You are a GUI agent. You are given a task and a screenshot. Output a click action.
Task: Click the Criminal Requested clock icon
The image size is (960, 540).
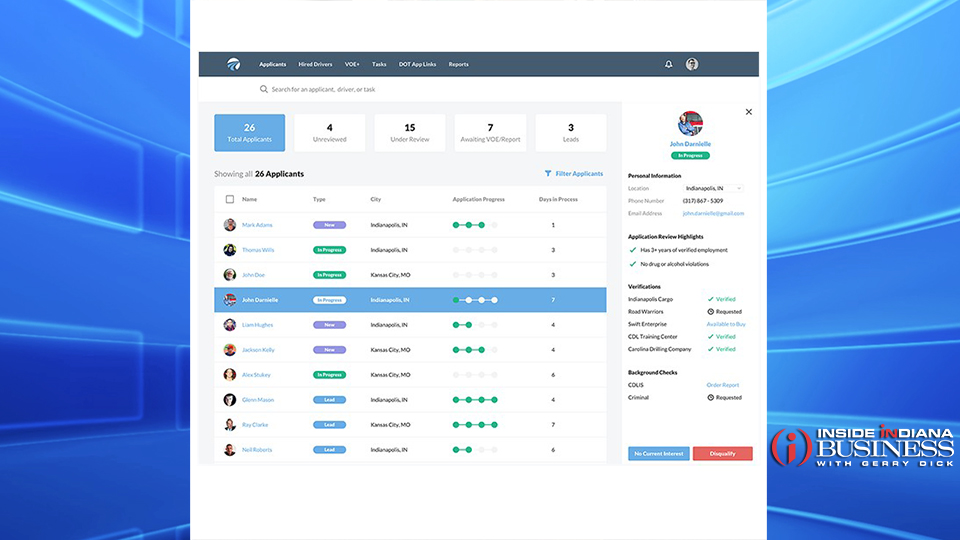[x=711, y=397]
